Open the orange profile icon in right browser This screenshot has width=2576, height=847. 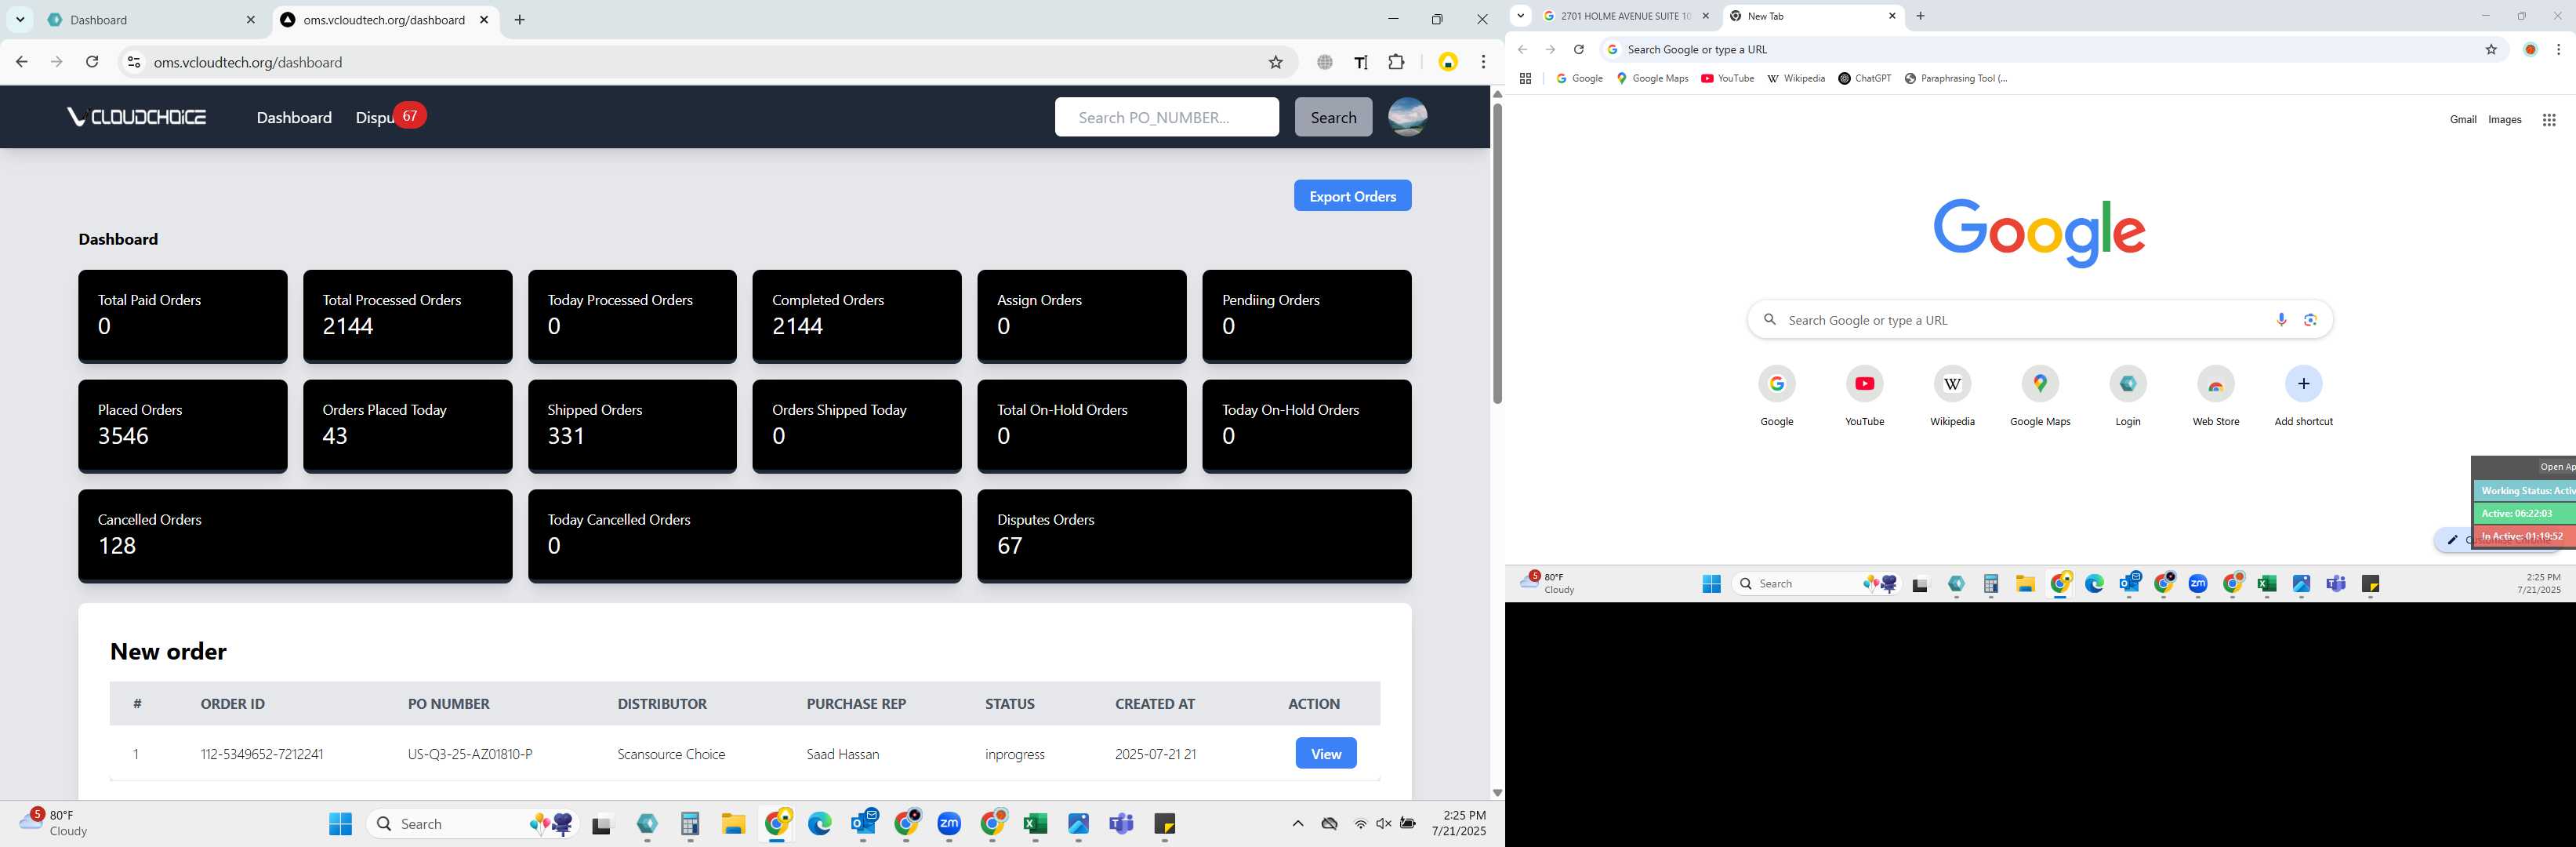click(x=2530, y=49)
